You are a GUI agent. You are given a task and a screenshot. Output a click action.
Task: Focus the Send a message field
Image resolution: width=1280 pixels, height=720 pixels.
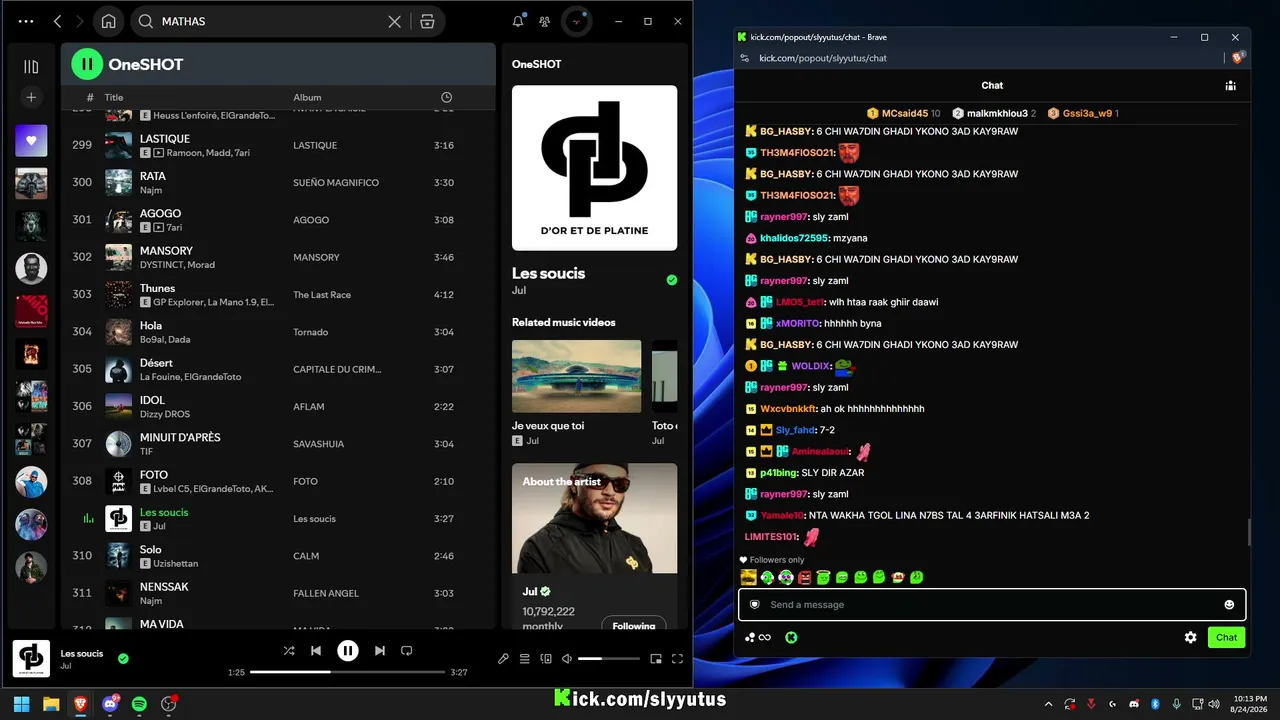(990, 605)
